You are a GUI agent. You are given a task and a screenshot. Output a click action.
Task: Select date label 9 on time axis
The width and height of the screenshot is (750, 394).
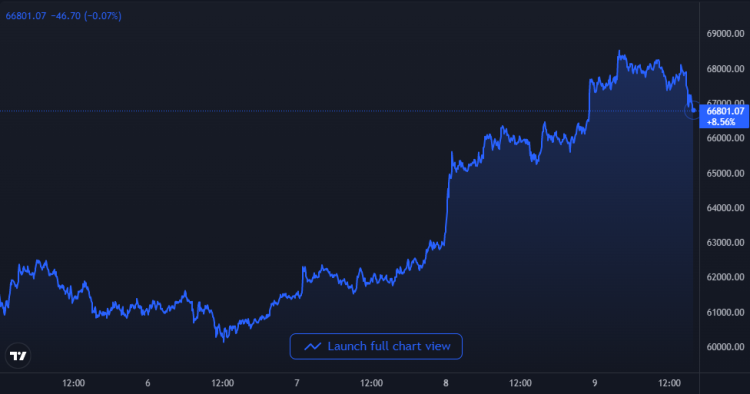tap(595, 383)
